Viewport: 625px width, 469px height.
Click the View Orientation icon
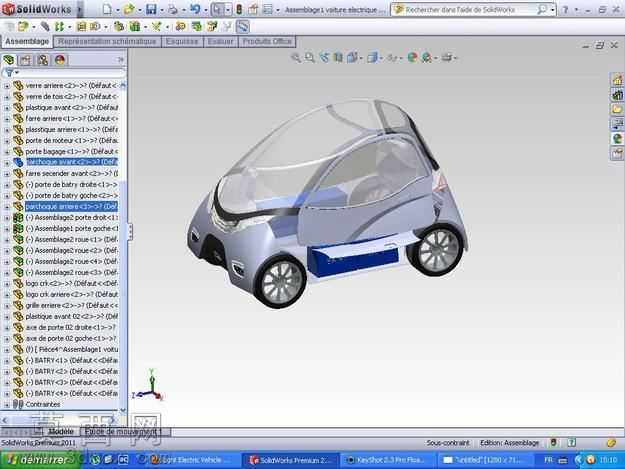click(352, 58)
